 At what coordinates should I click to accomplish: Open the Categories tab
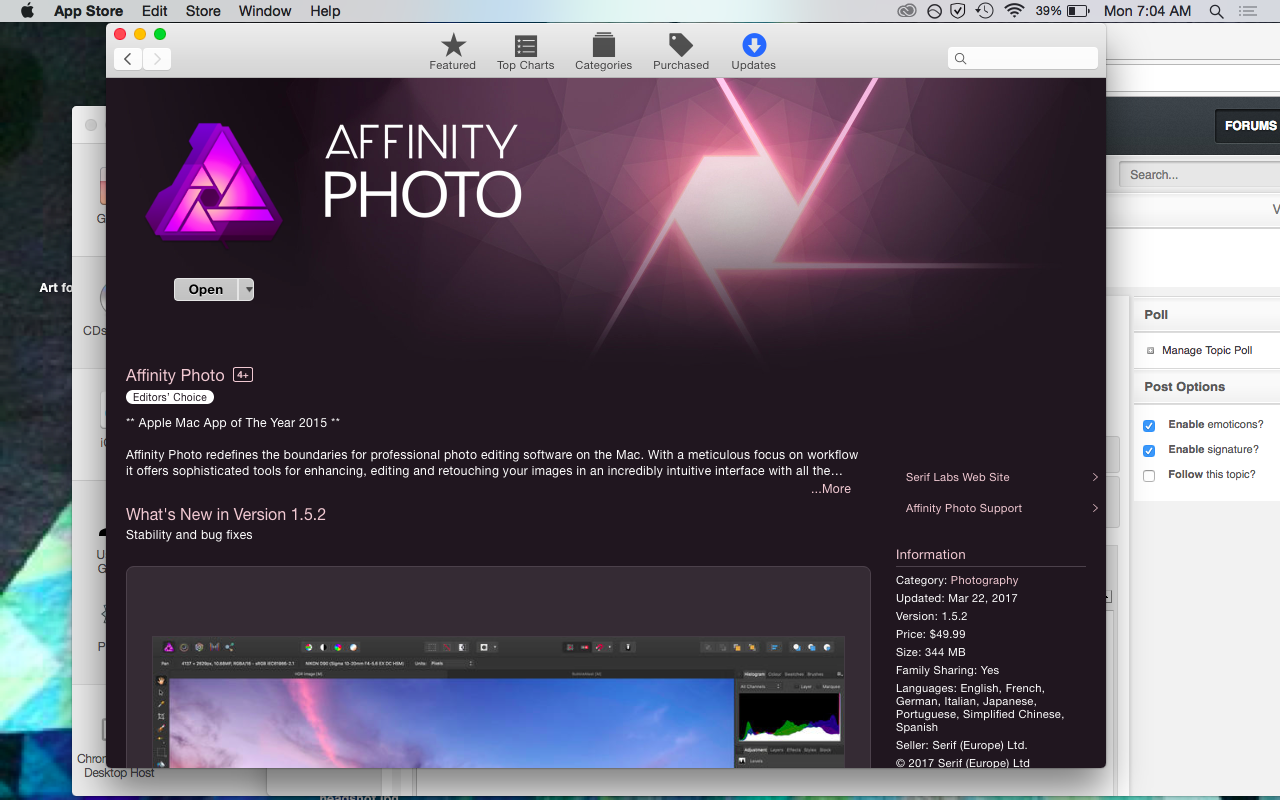pyautogui.click(x=603, y=52)
